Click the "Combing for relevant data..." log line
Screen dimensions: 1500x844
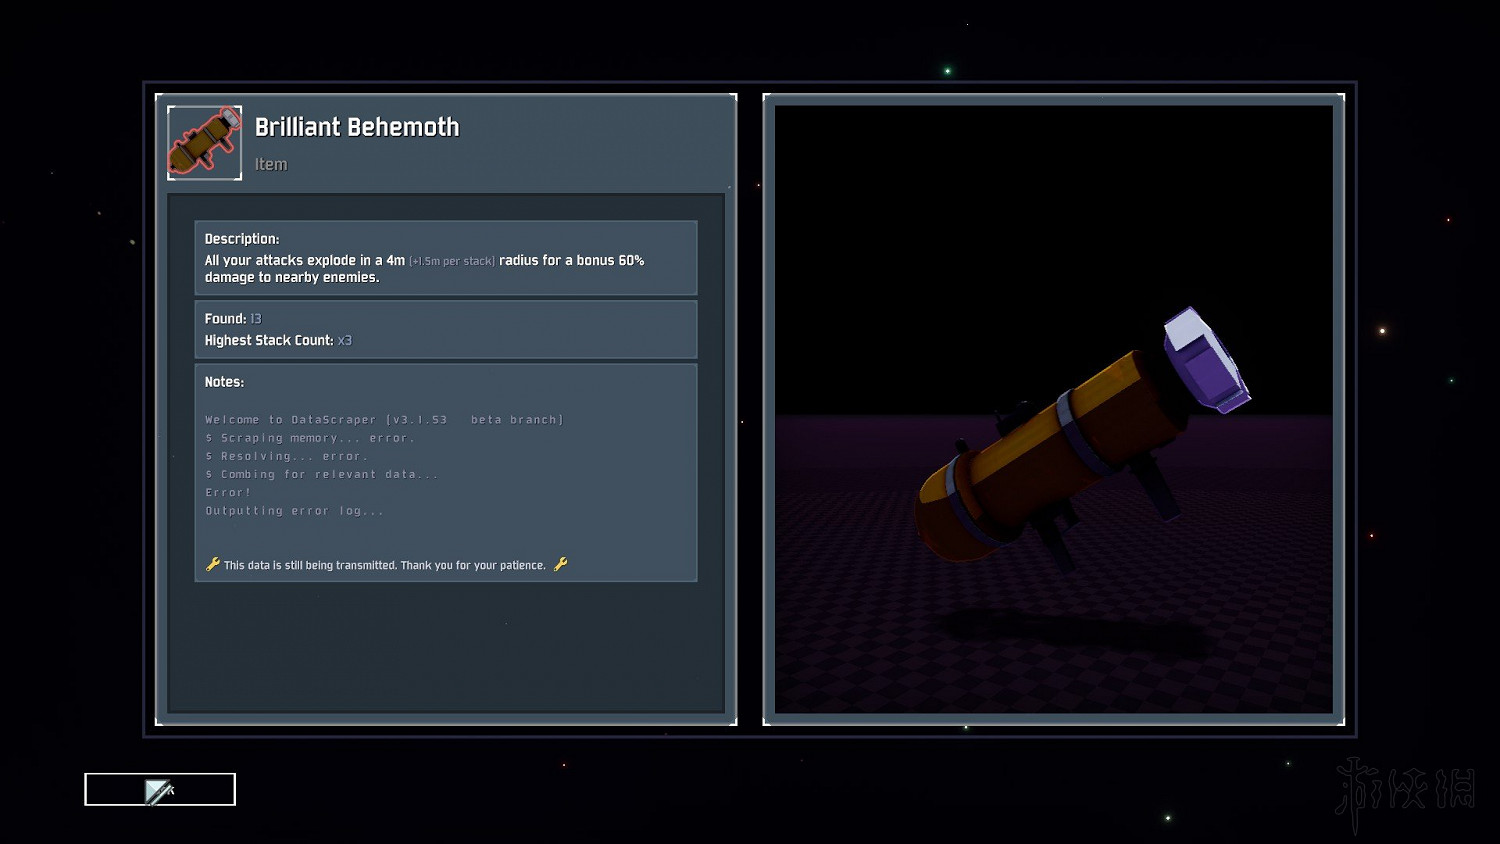point(322,474)
